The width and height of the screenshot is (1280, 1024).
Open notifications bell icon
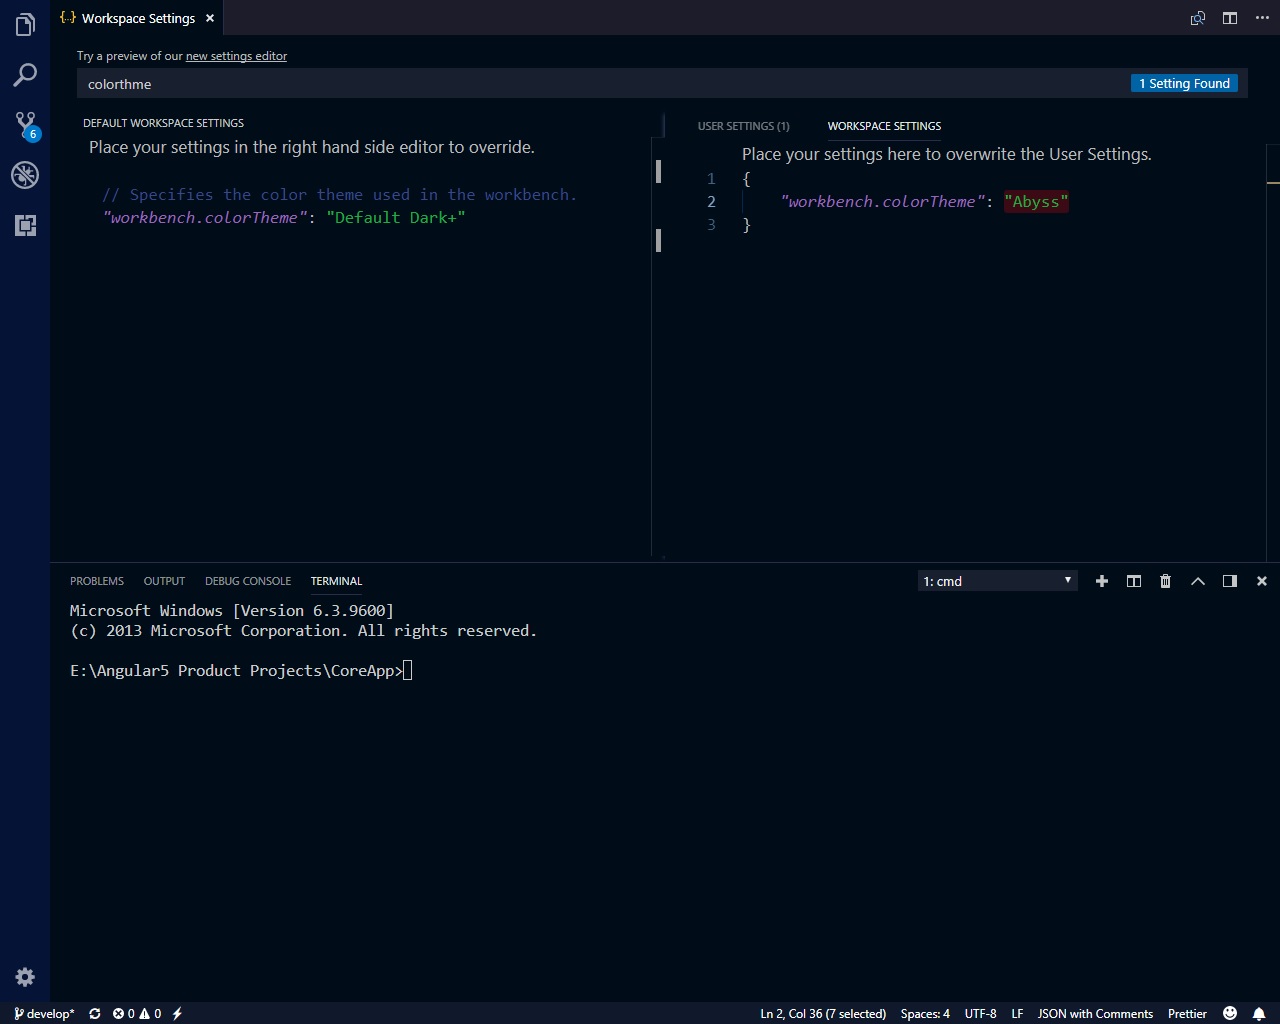pyautogui.click(x=1259, y=1013)
